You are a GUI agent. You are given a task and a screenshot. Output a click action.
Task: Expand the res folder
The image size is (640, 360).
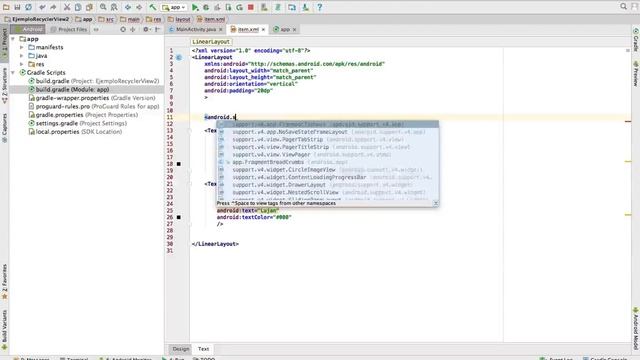tap(22, 64)
